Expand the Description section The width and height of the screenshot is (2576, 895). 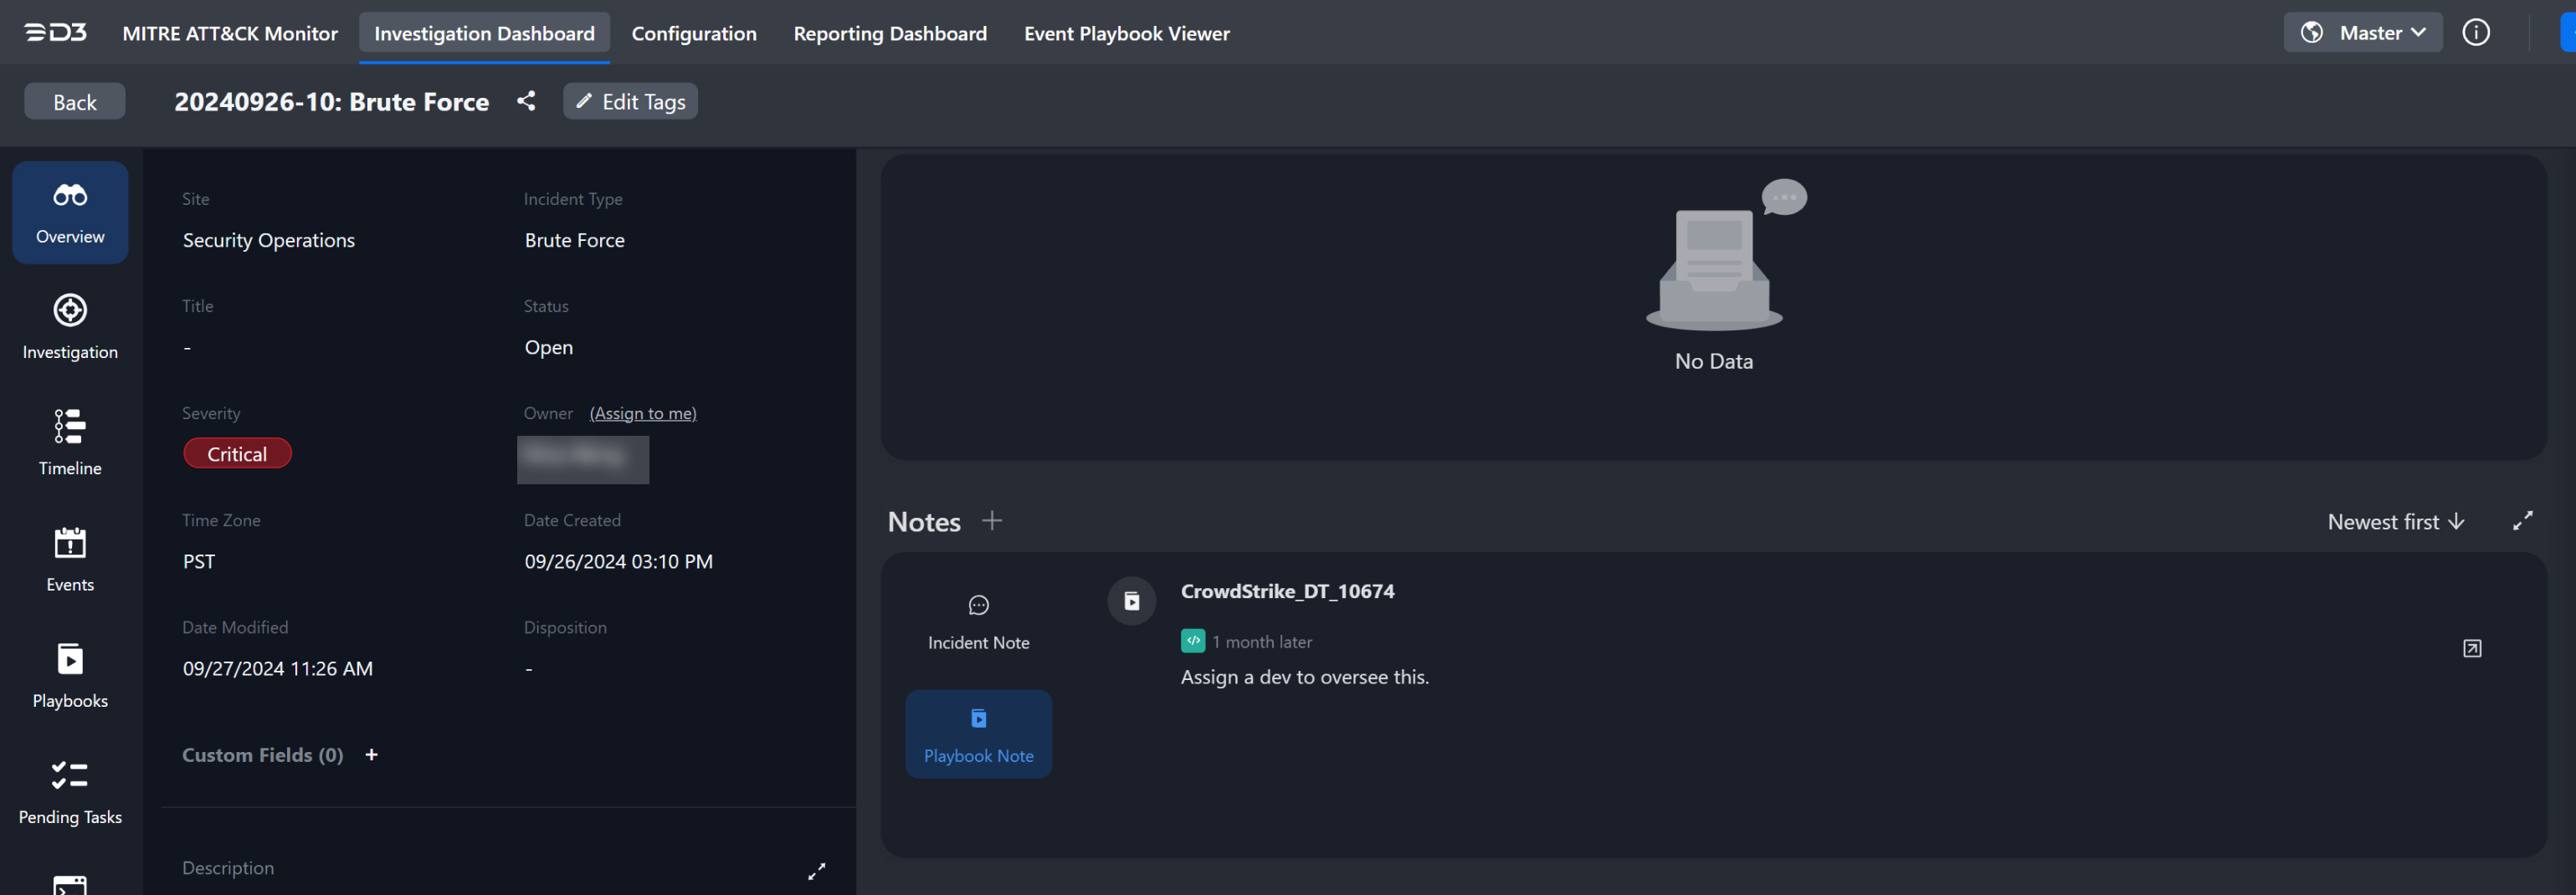(816, 871)
